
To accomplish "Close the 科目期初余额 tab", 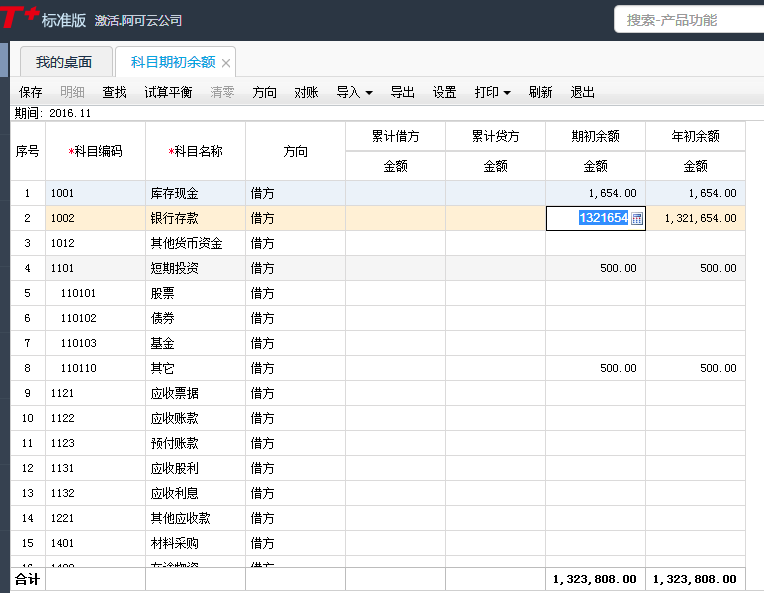I will (226, 63).
